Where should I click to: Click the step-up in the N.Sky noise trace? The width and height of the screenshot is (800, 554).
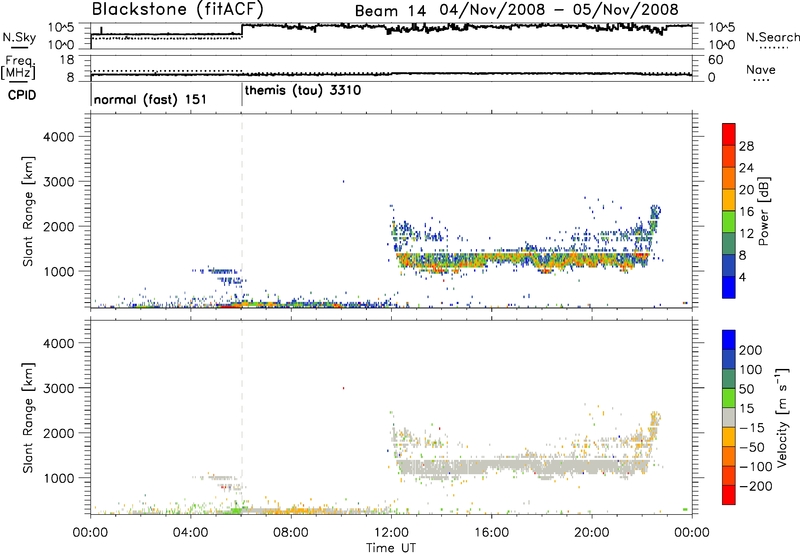[242, 30]
